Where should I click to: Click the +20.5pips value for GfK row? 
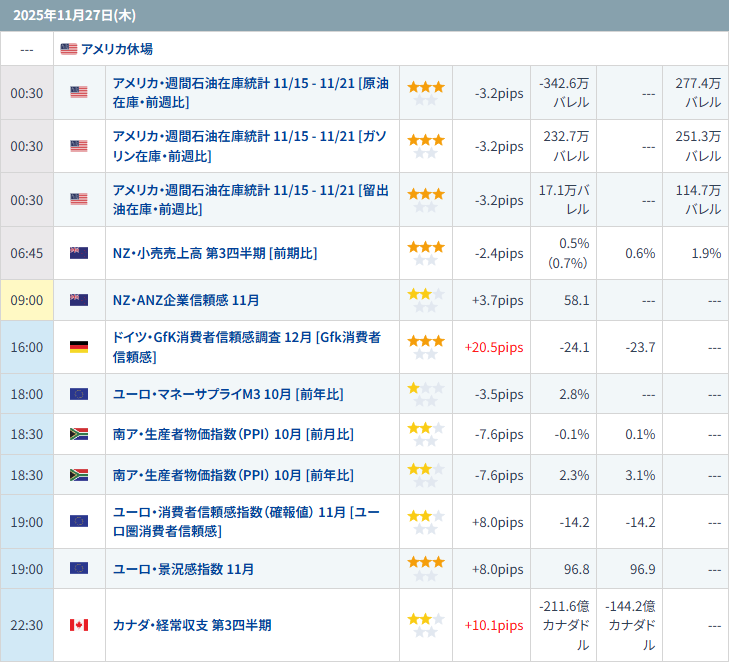tap(493, 347)
